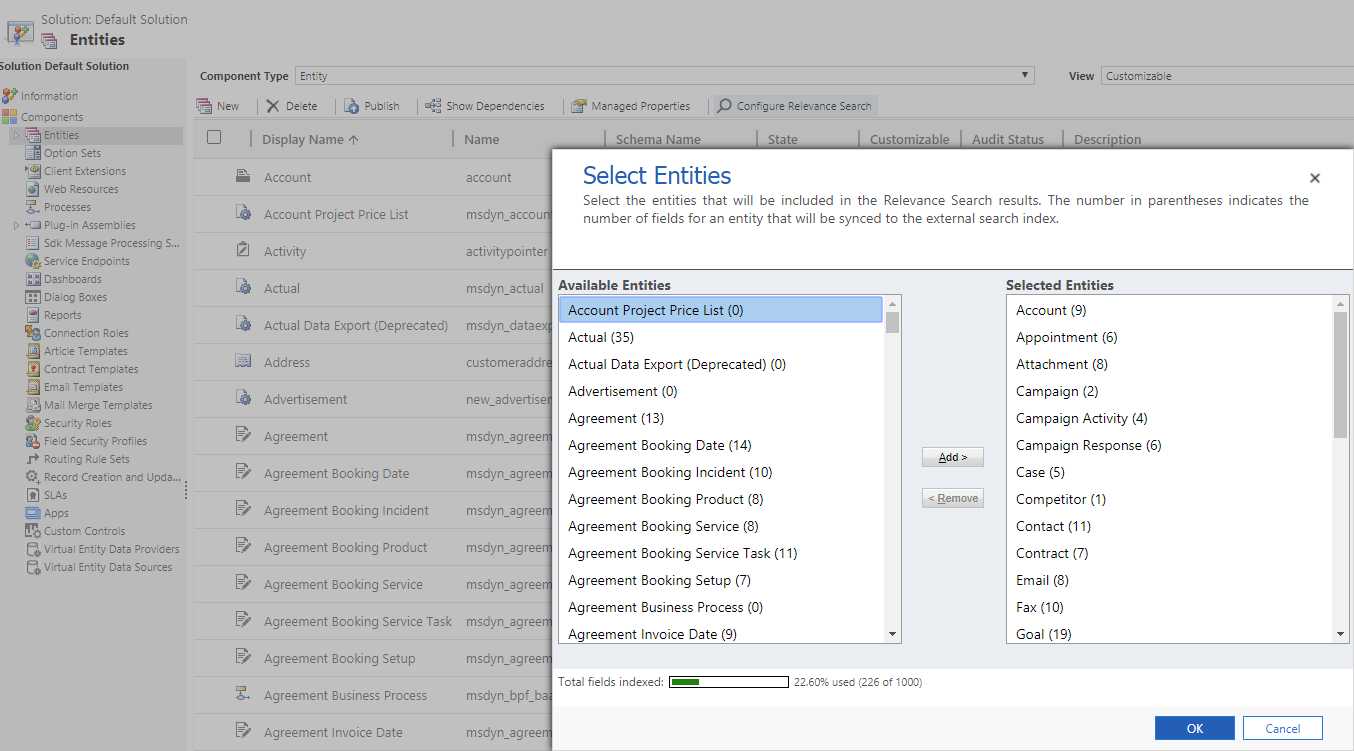Image resolution: width=1354 pixels, height=751 pixels.
Task: Select Appointment (6) in Selected Entities
Action: coord(1170,337)
